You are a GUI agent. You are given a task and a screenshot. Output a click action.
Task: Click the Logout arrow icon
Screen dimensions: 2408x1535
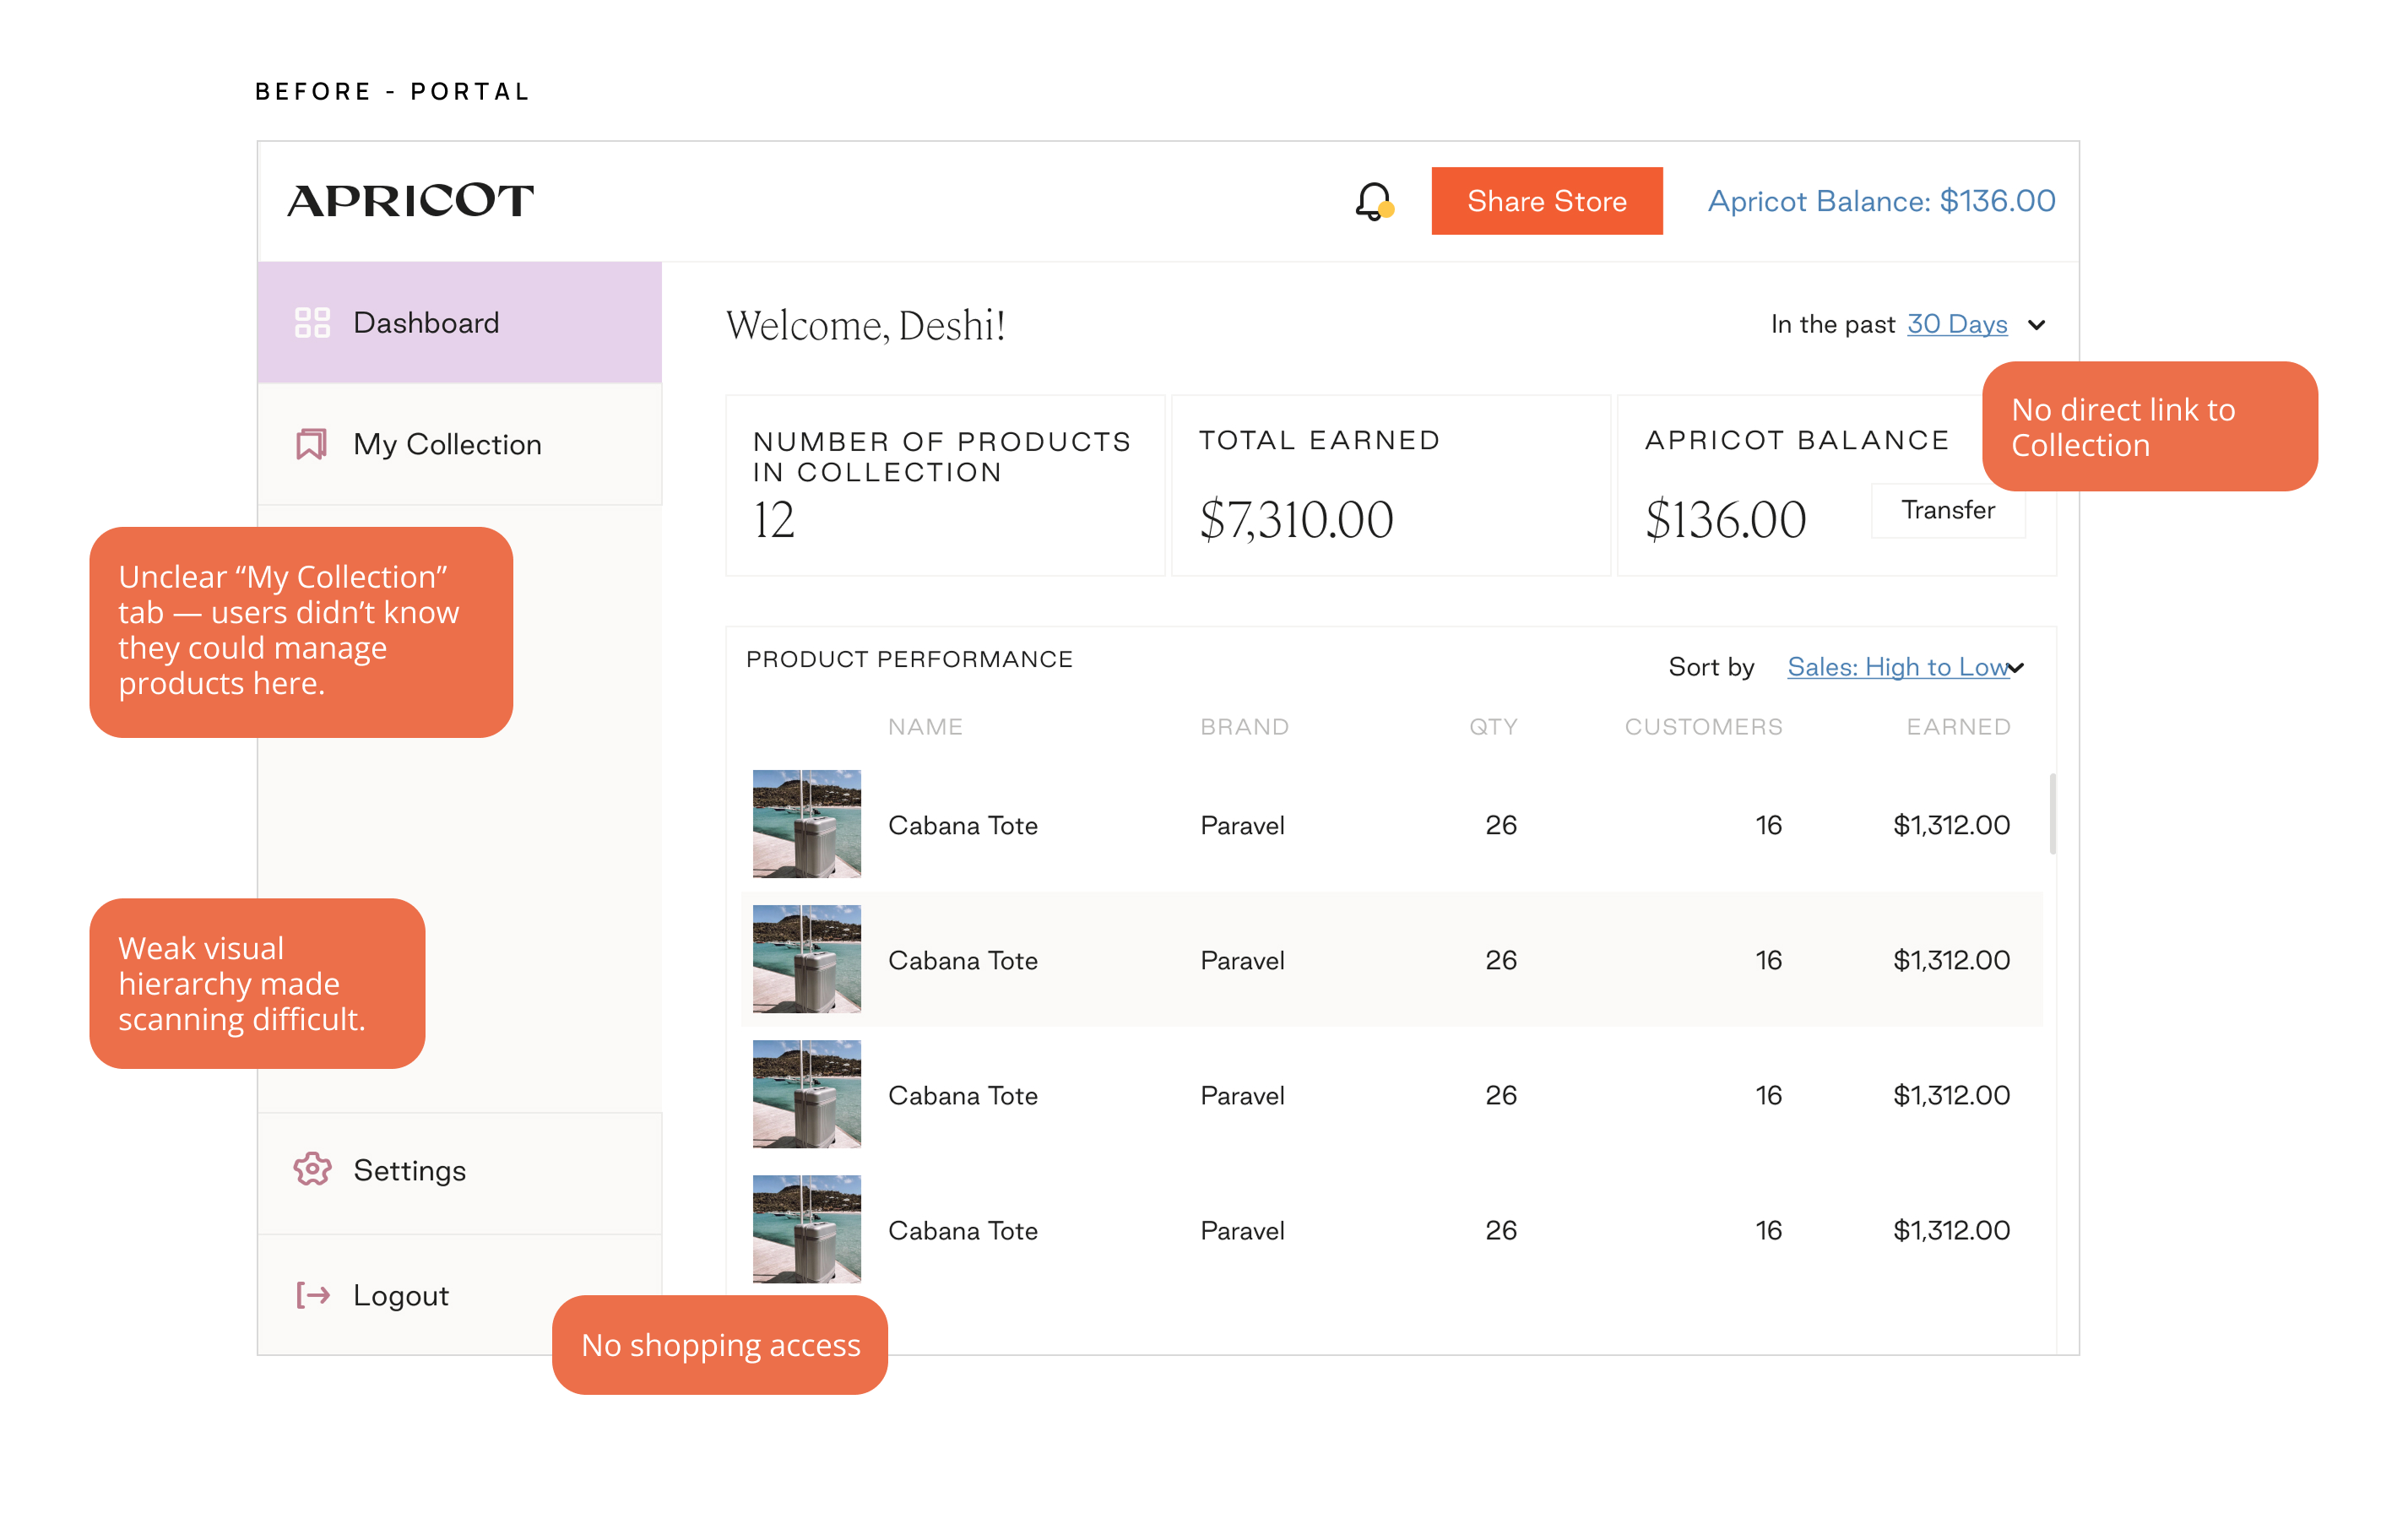click(312, 1295)
